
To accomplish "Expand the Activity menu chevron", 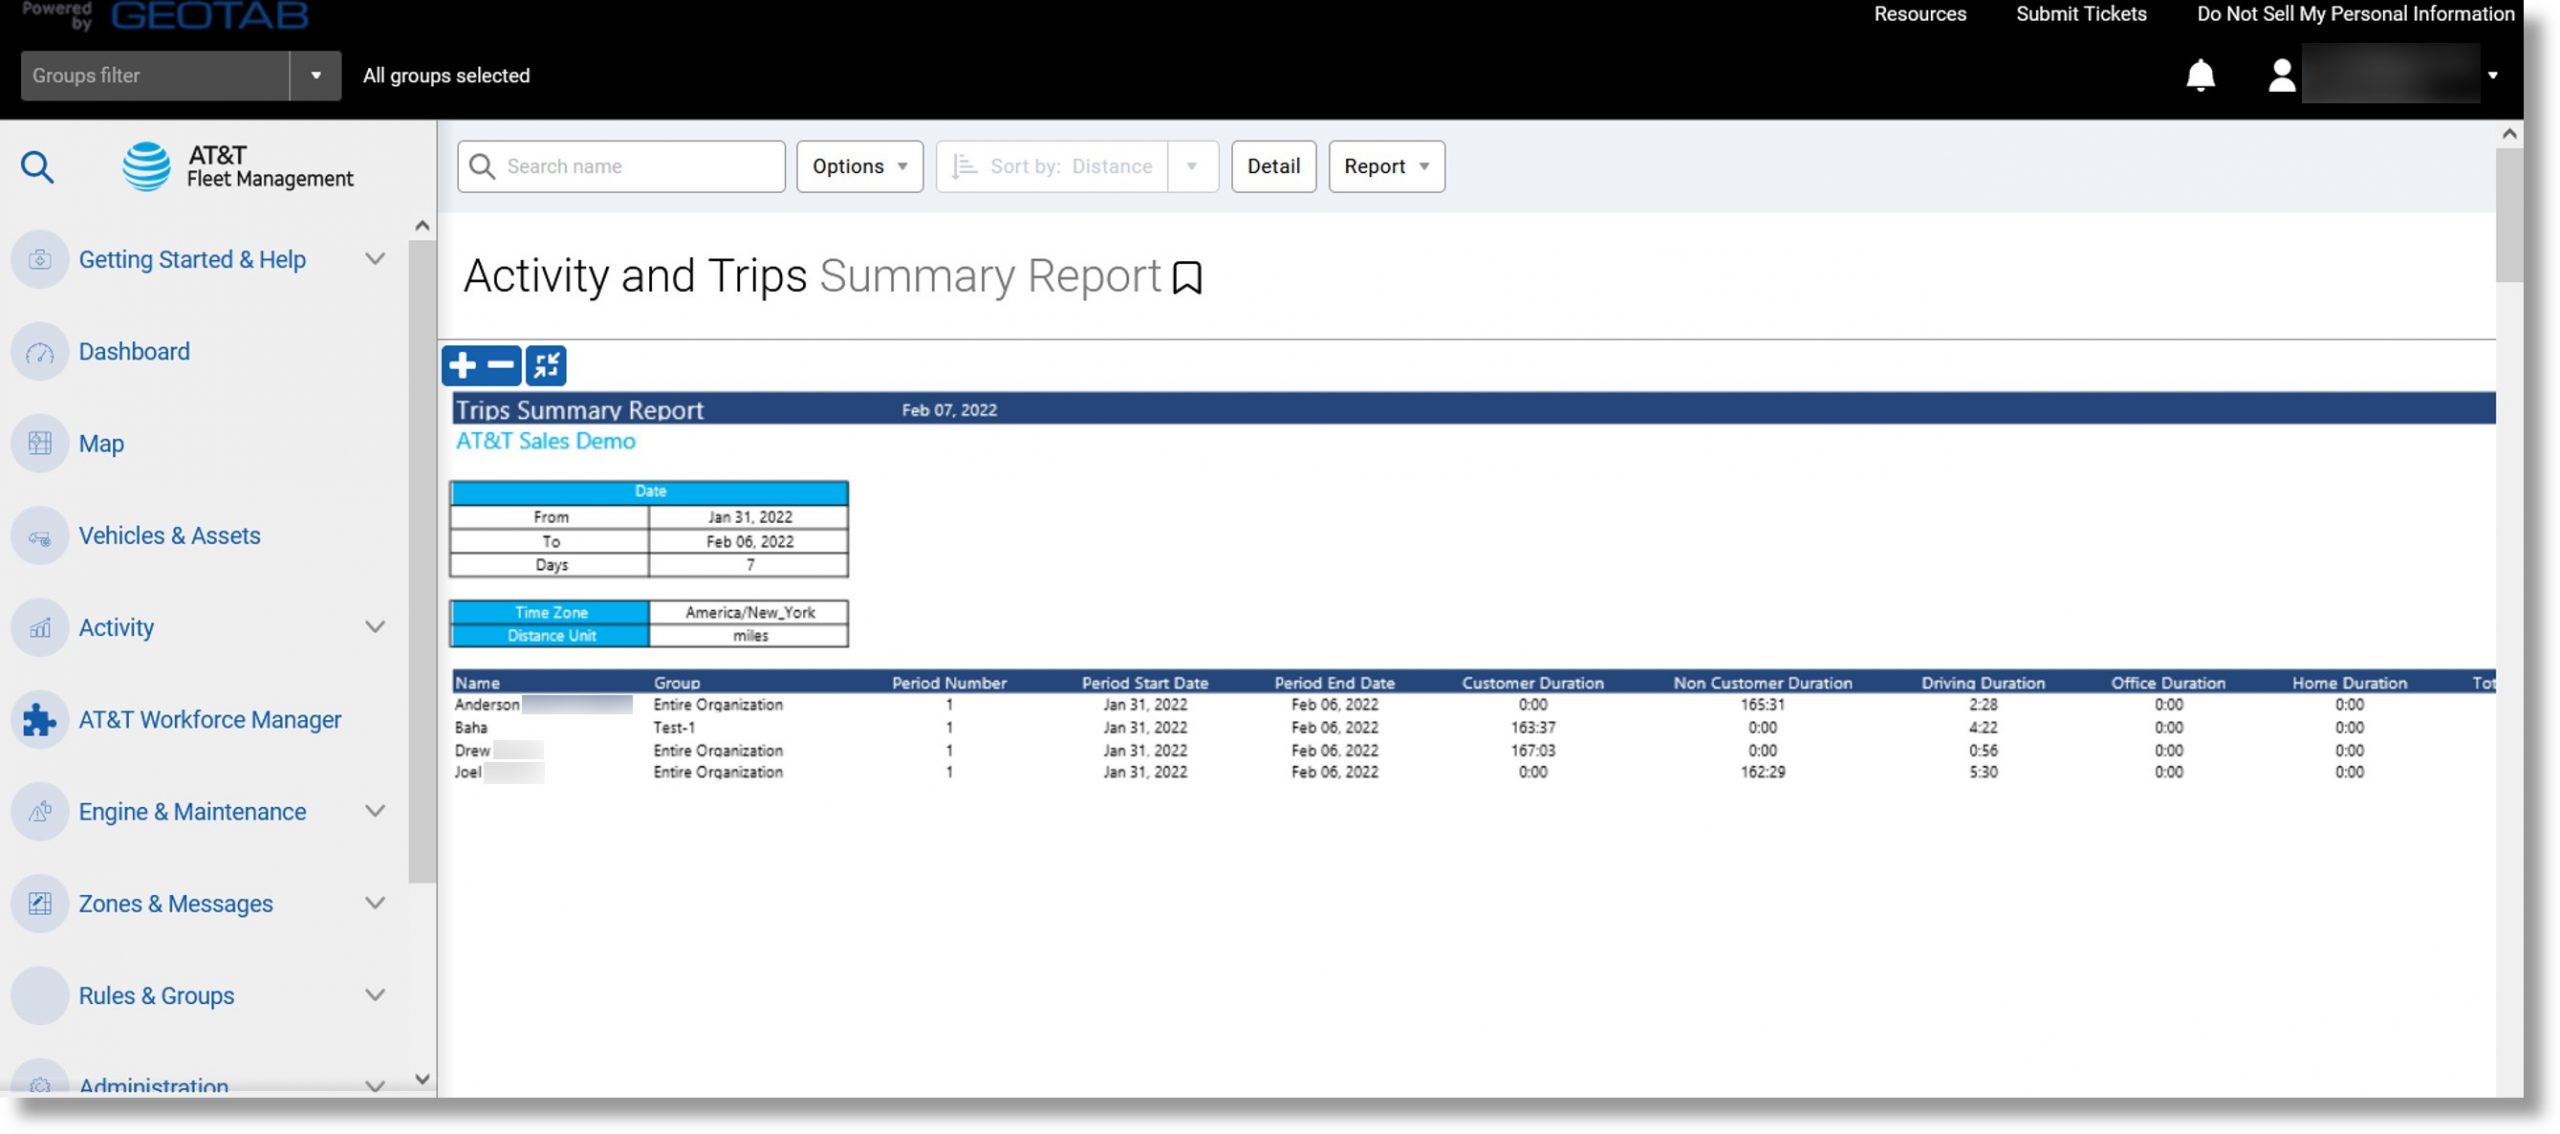I will pos(375,627).
